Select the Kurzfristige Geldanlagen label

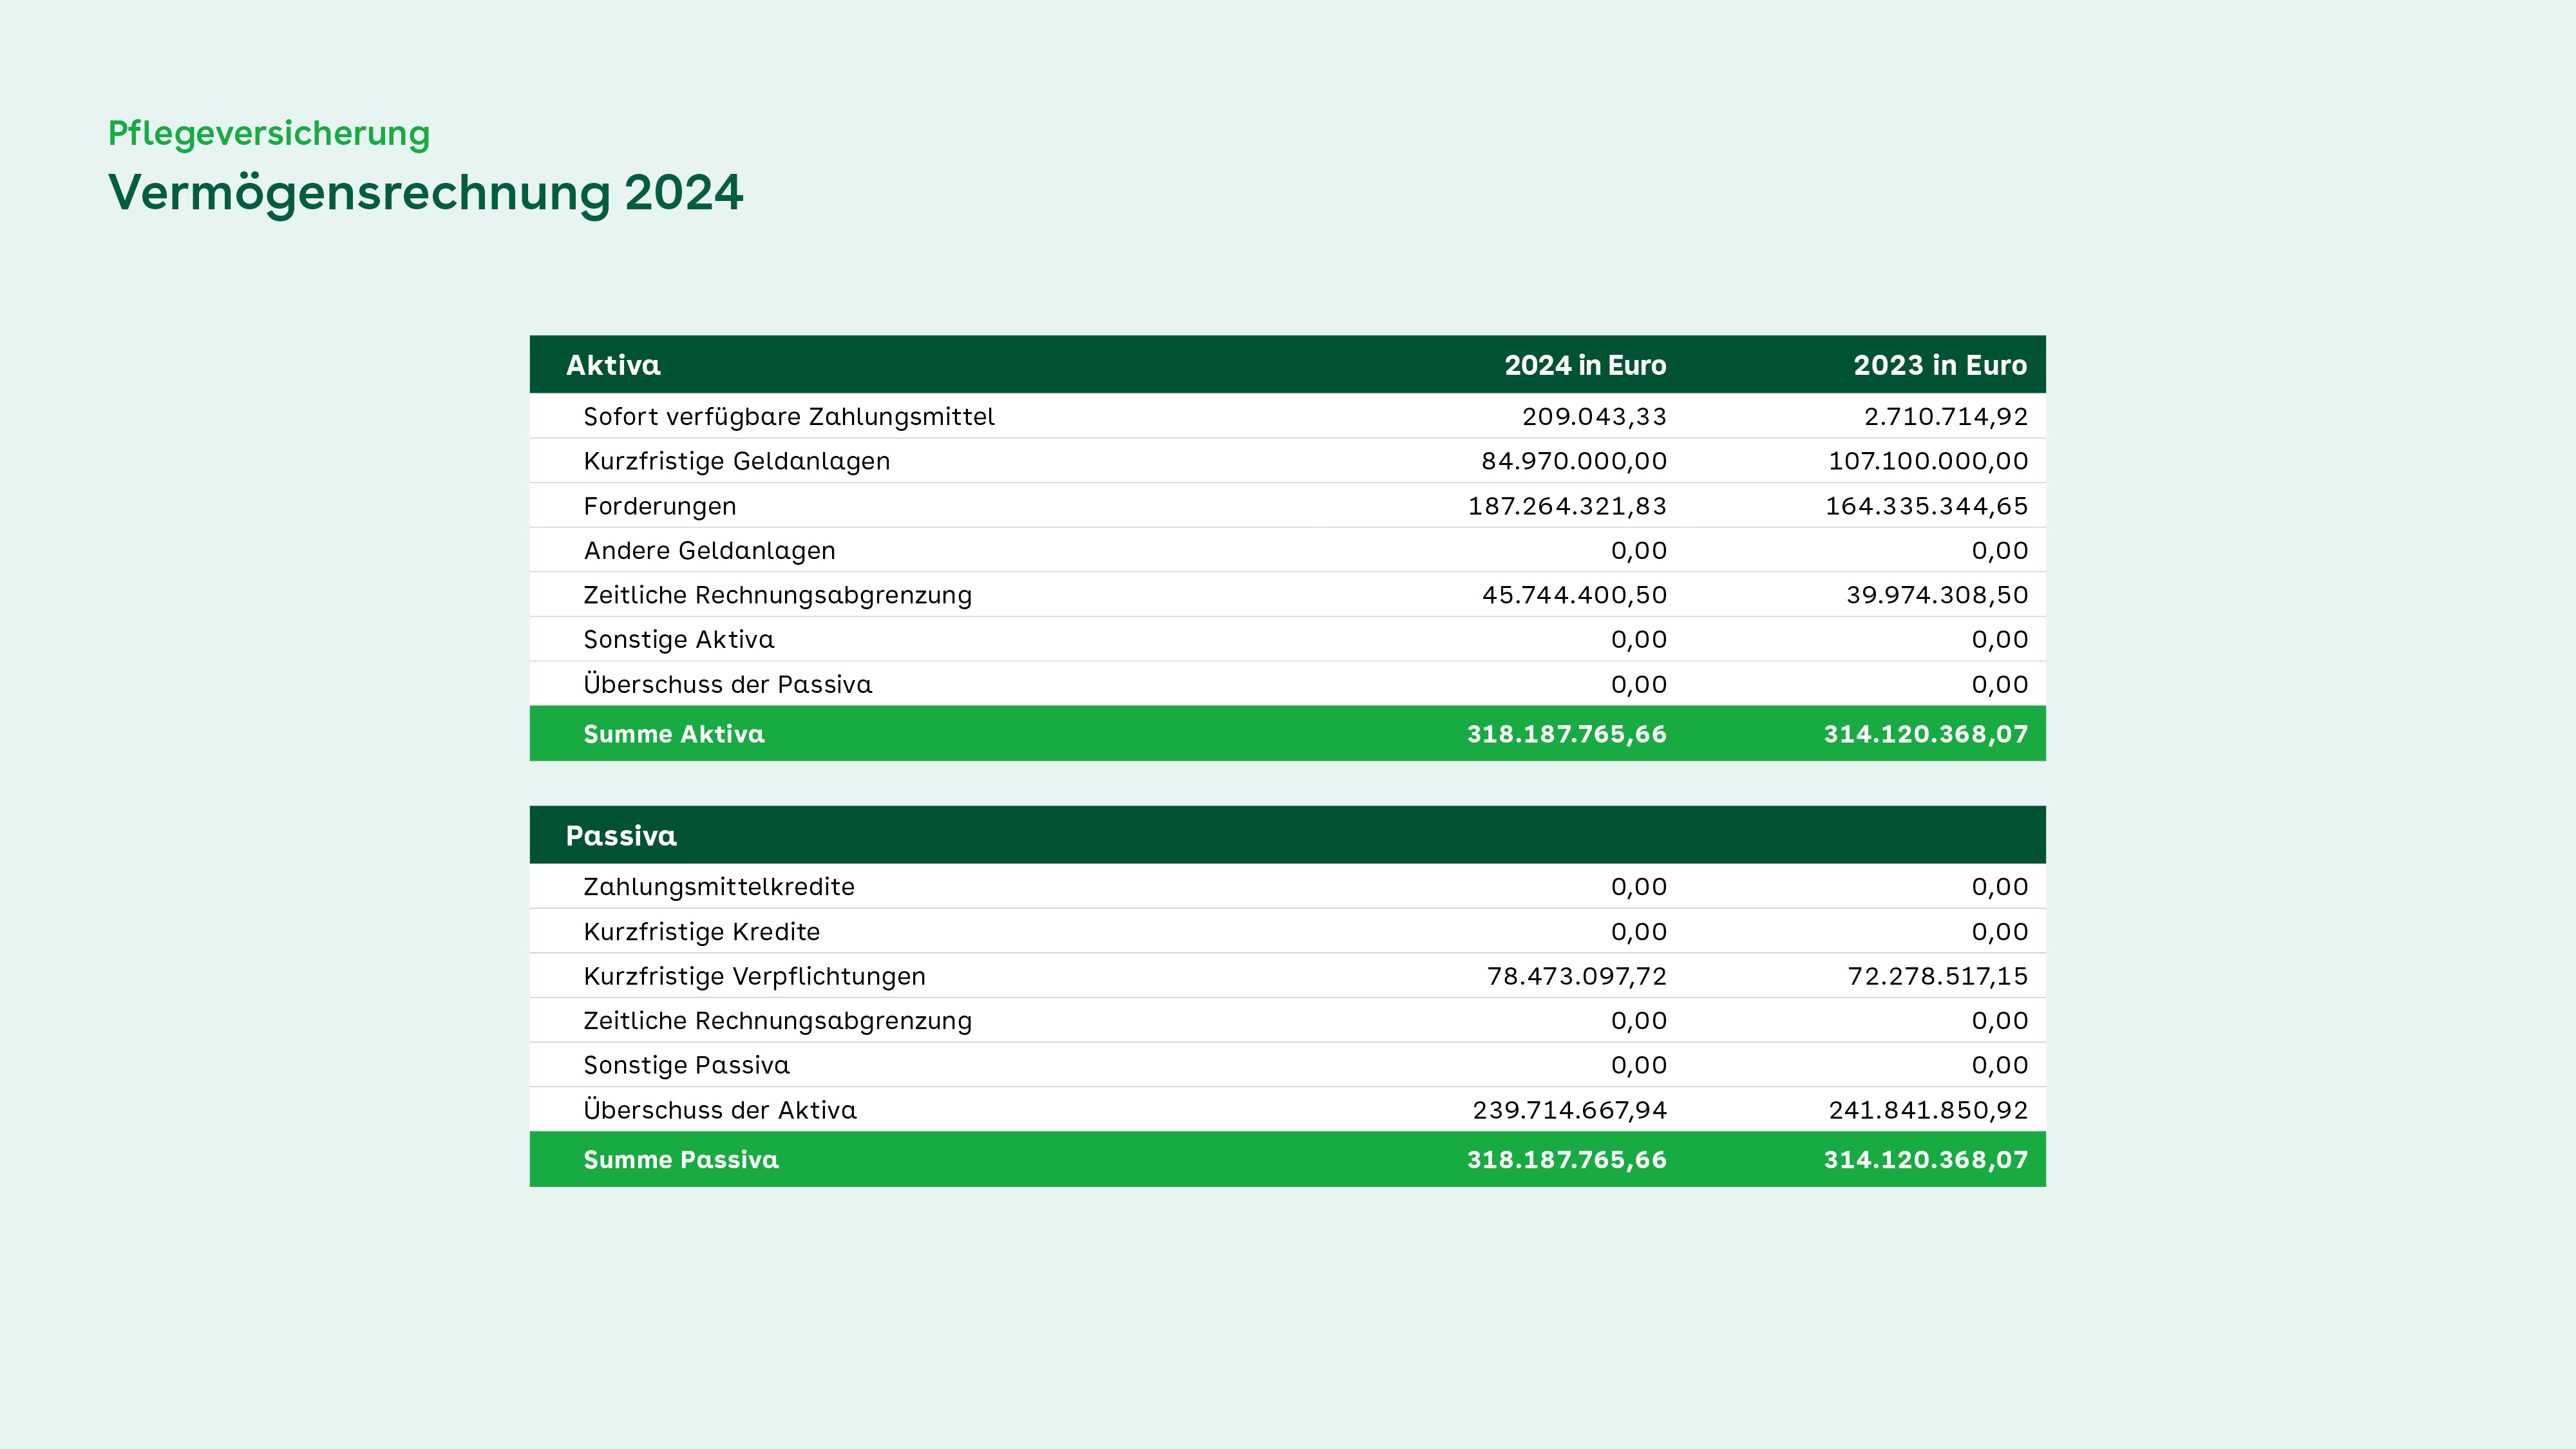[x=737, y=461]
